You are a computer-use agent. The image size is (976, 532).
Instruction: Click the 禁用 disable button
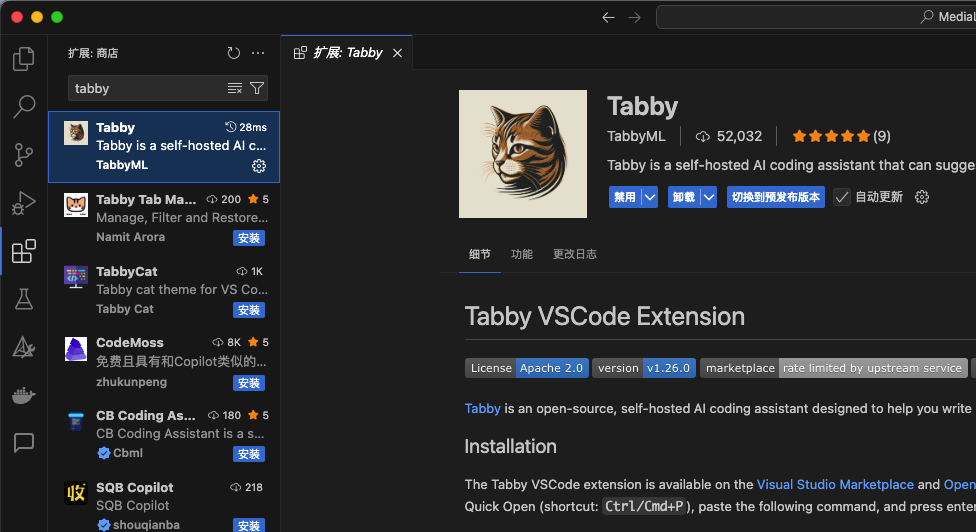(x=625, y=197)
